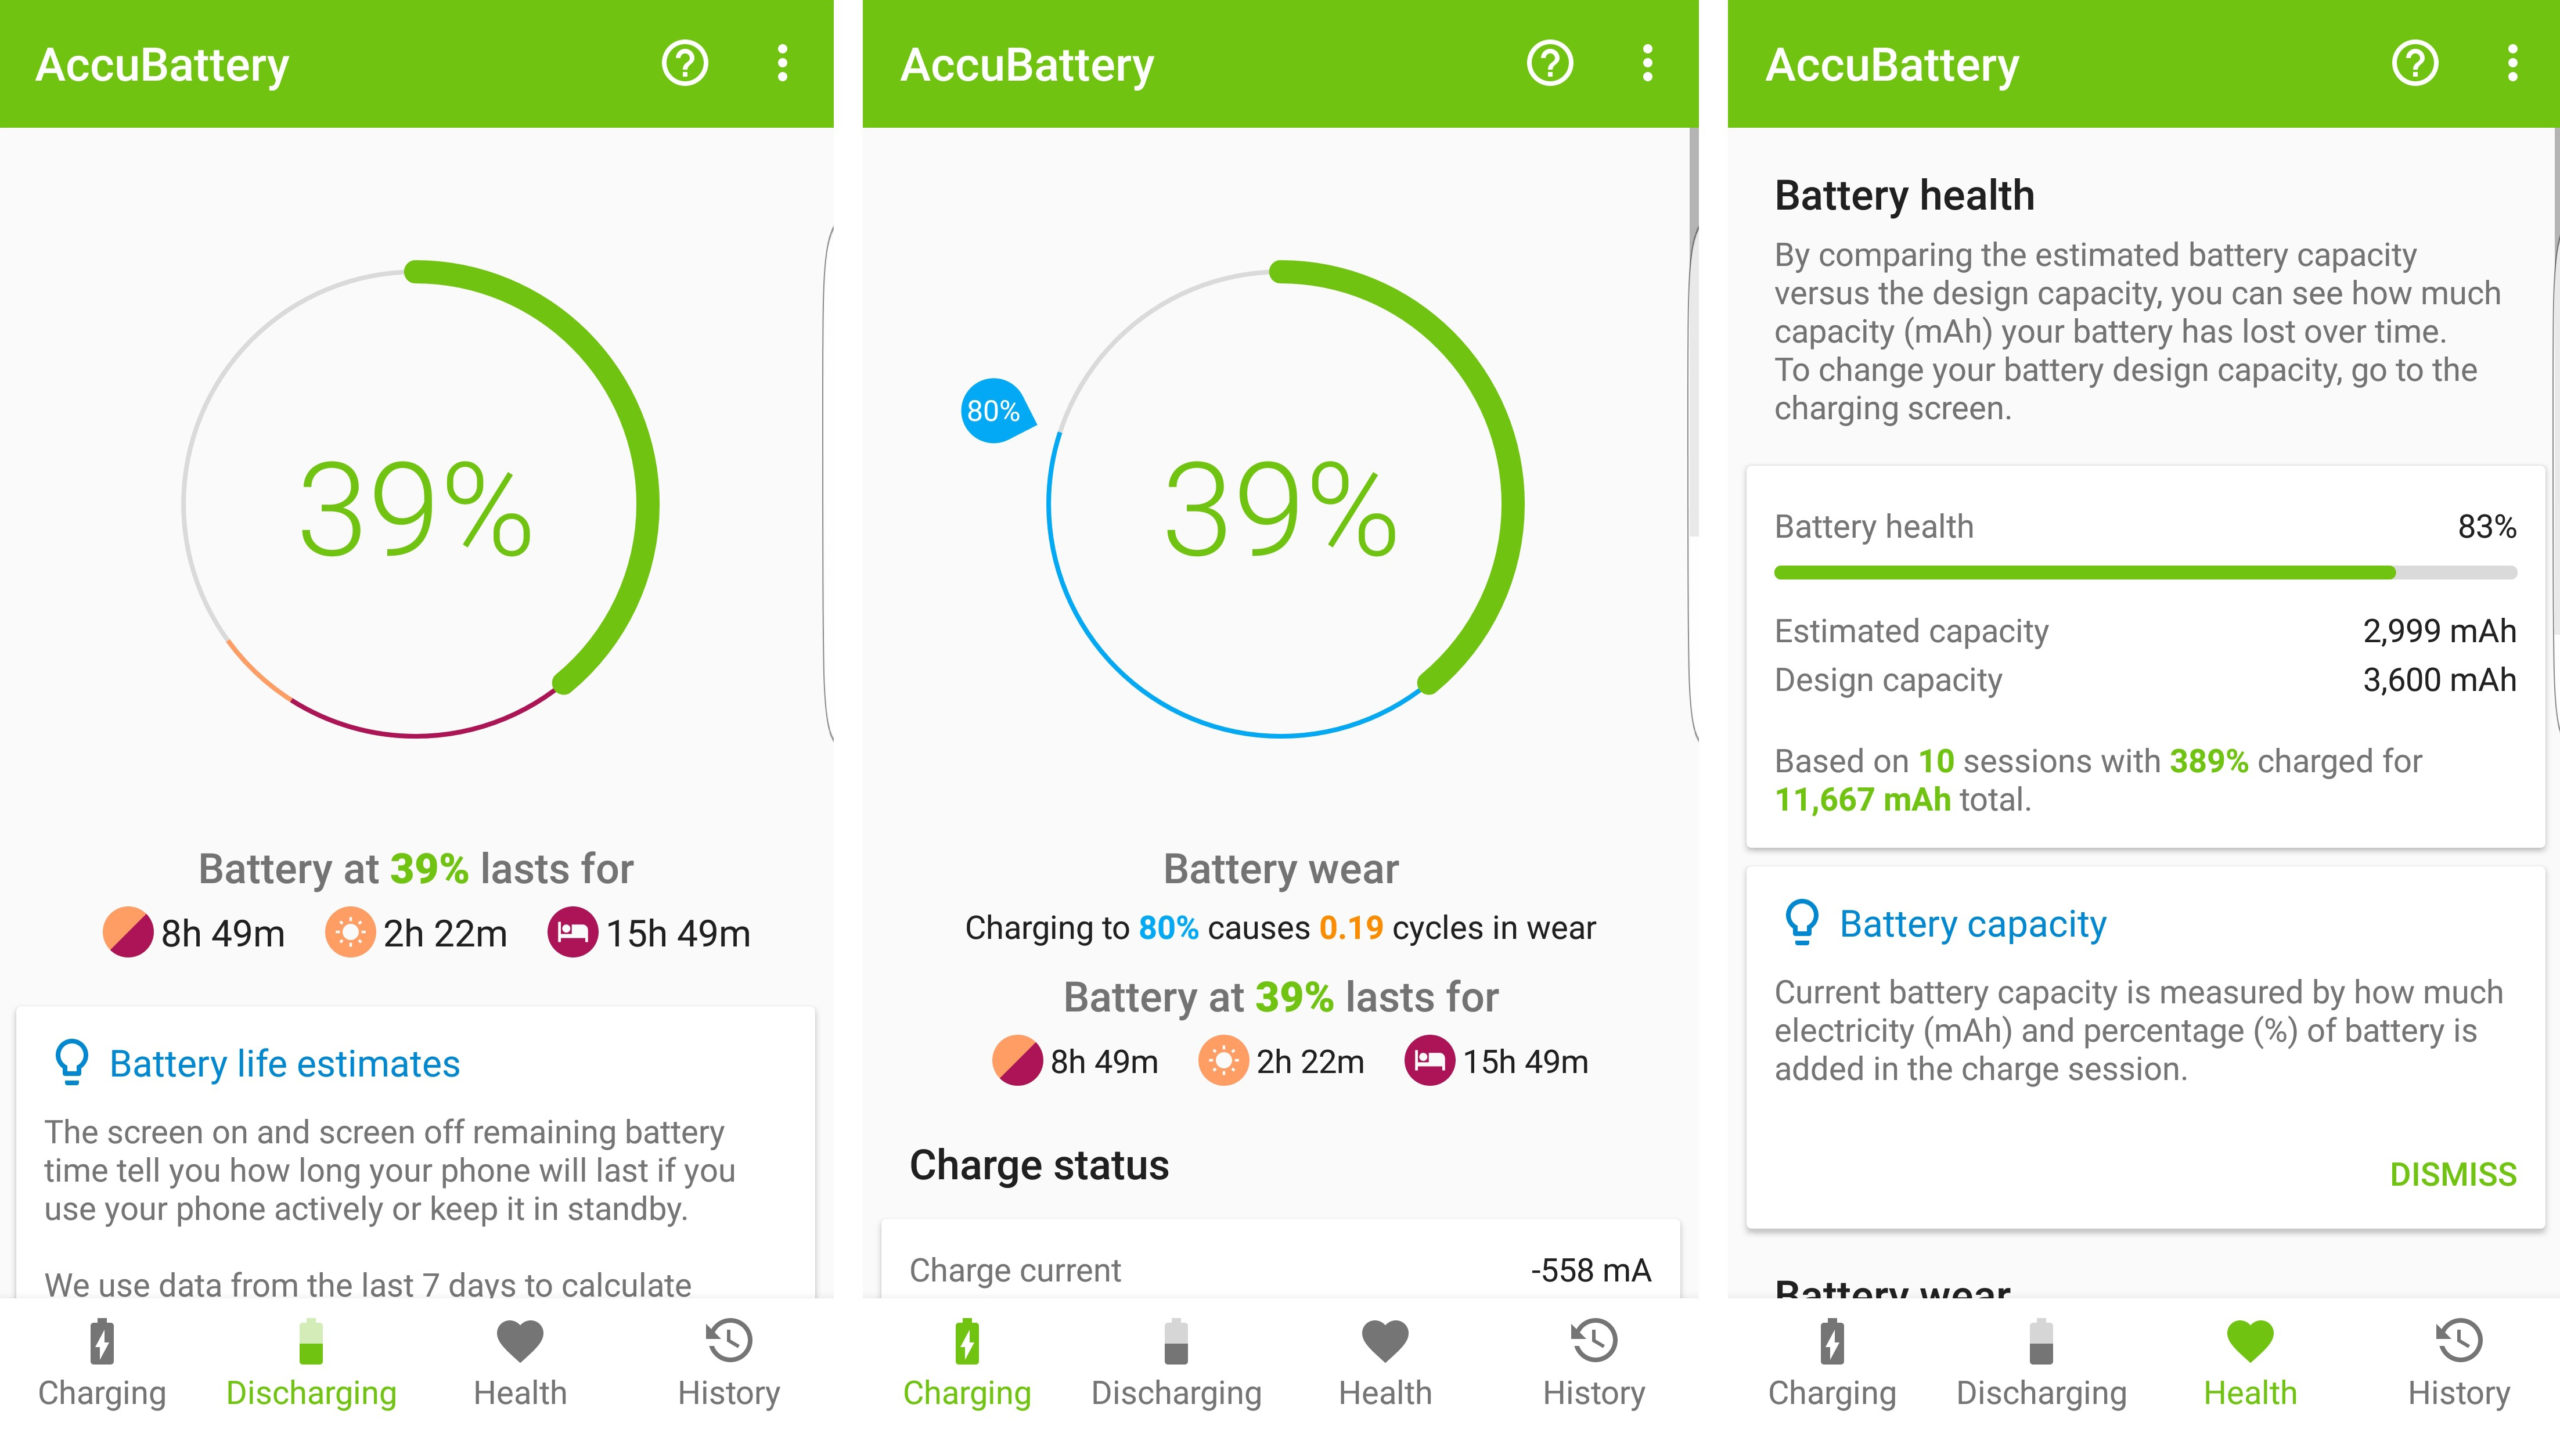Tap the gray Health heart on the Discharging screen

520,1342
